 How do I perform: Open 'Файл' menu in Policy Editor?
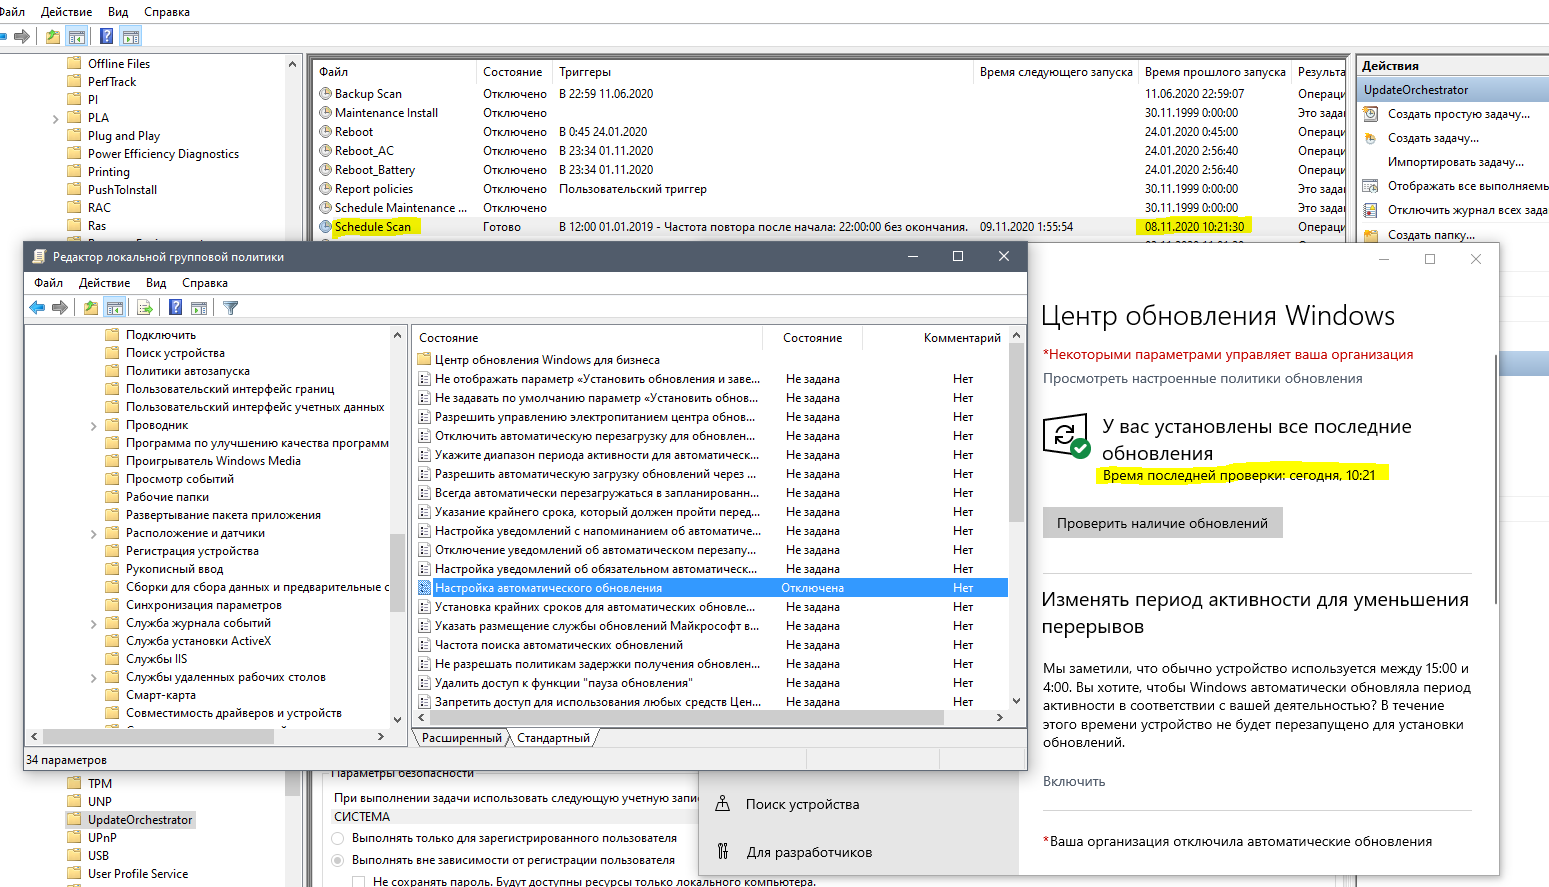point(48,283)
